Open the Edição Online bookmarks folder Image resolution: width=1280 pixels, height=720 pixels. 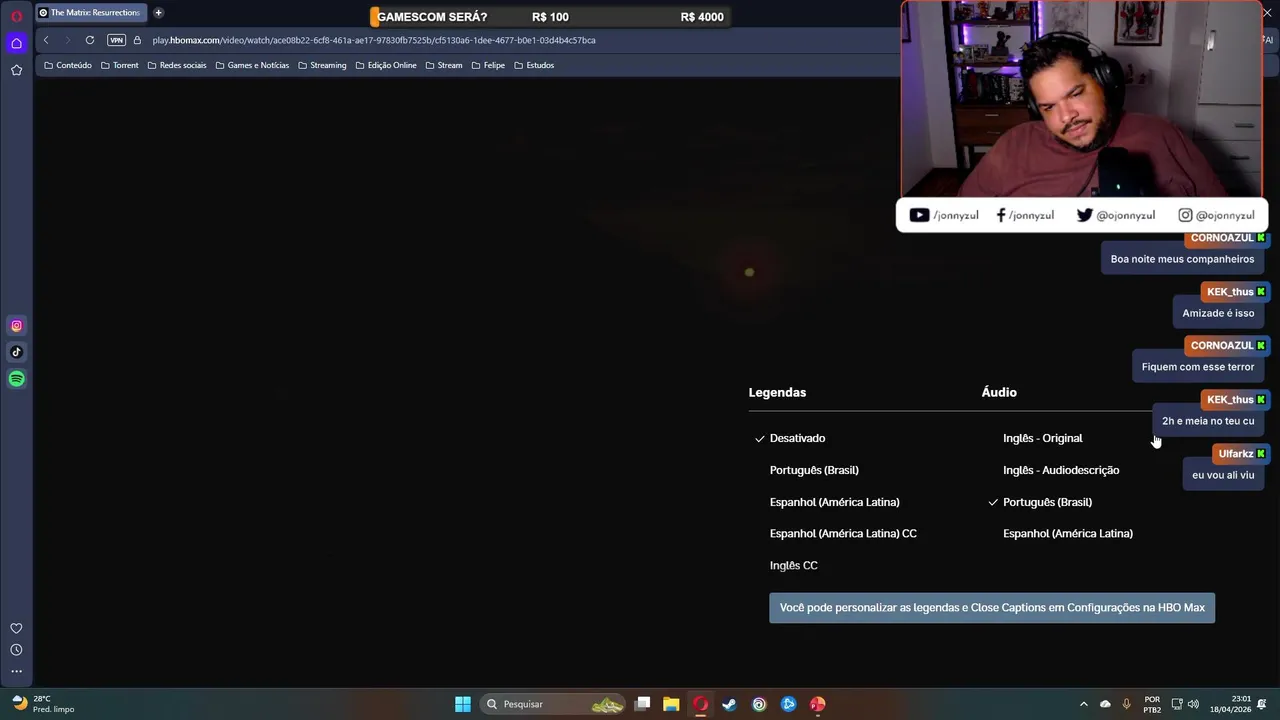pos(385,65)
